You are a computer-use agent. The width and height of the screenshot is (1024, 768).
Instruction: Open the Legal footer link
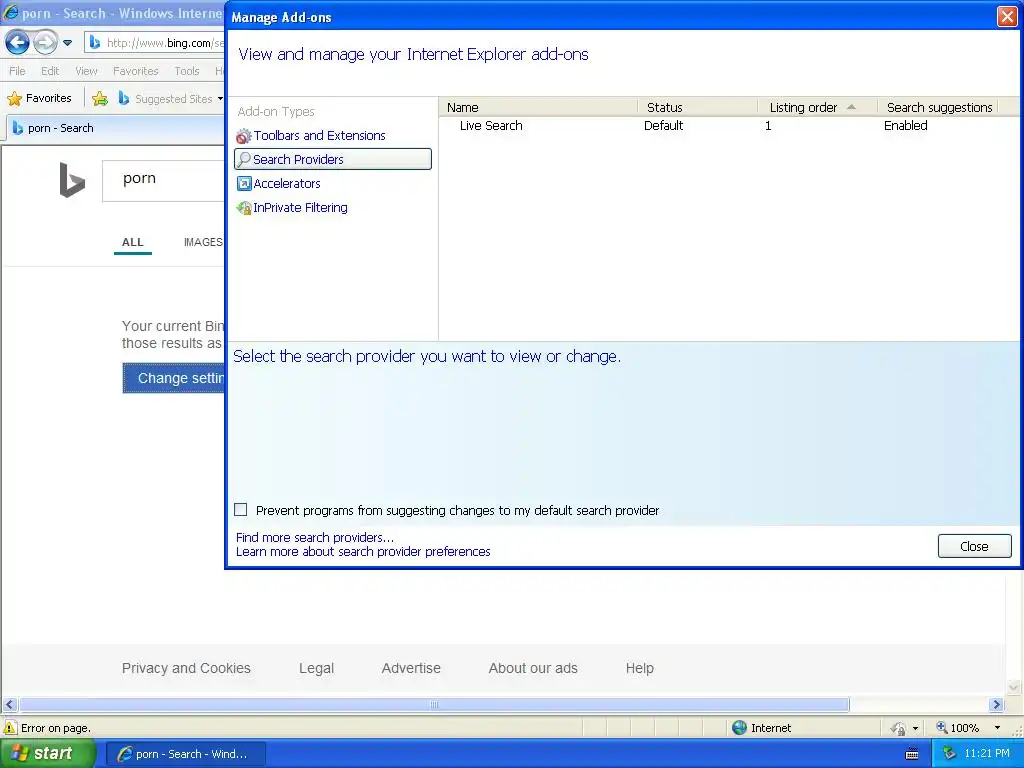316,668
